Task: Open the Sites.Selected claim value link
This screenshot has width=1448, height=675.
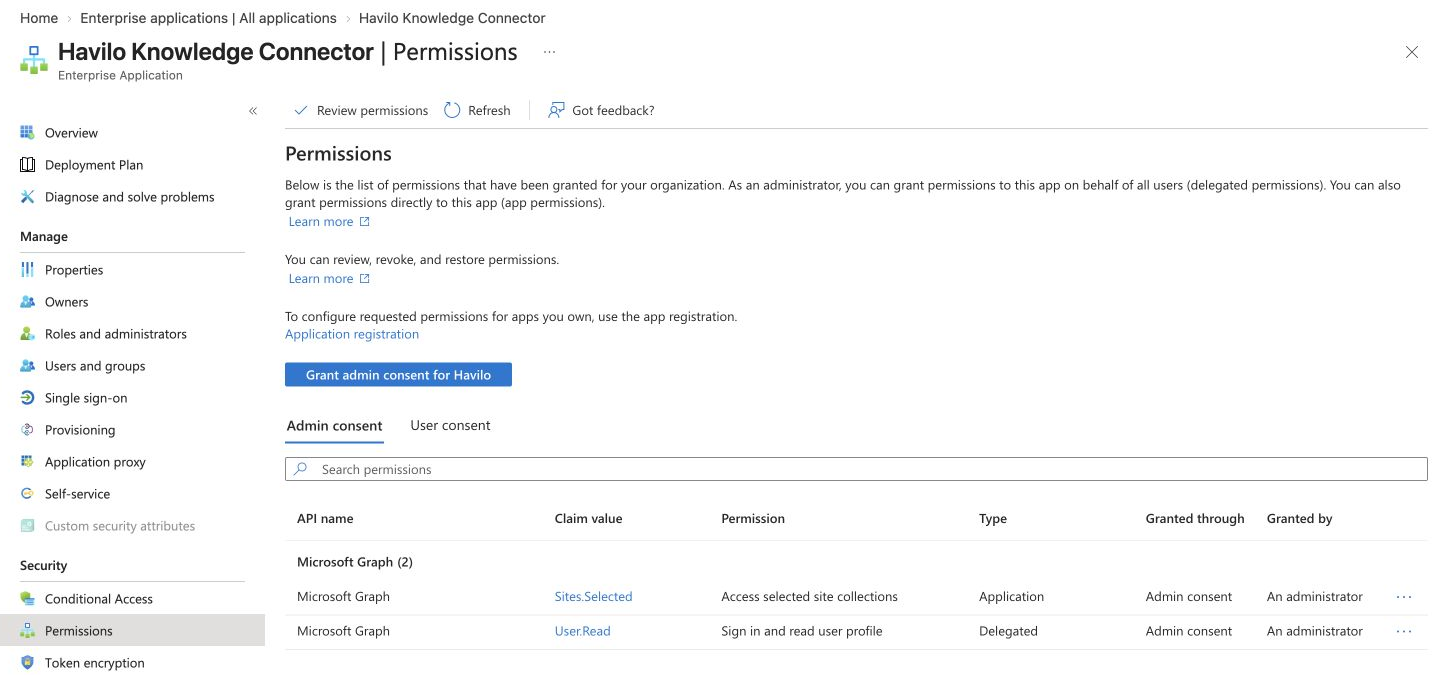Action: click(593, 597)
